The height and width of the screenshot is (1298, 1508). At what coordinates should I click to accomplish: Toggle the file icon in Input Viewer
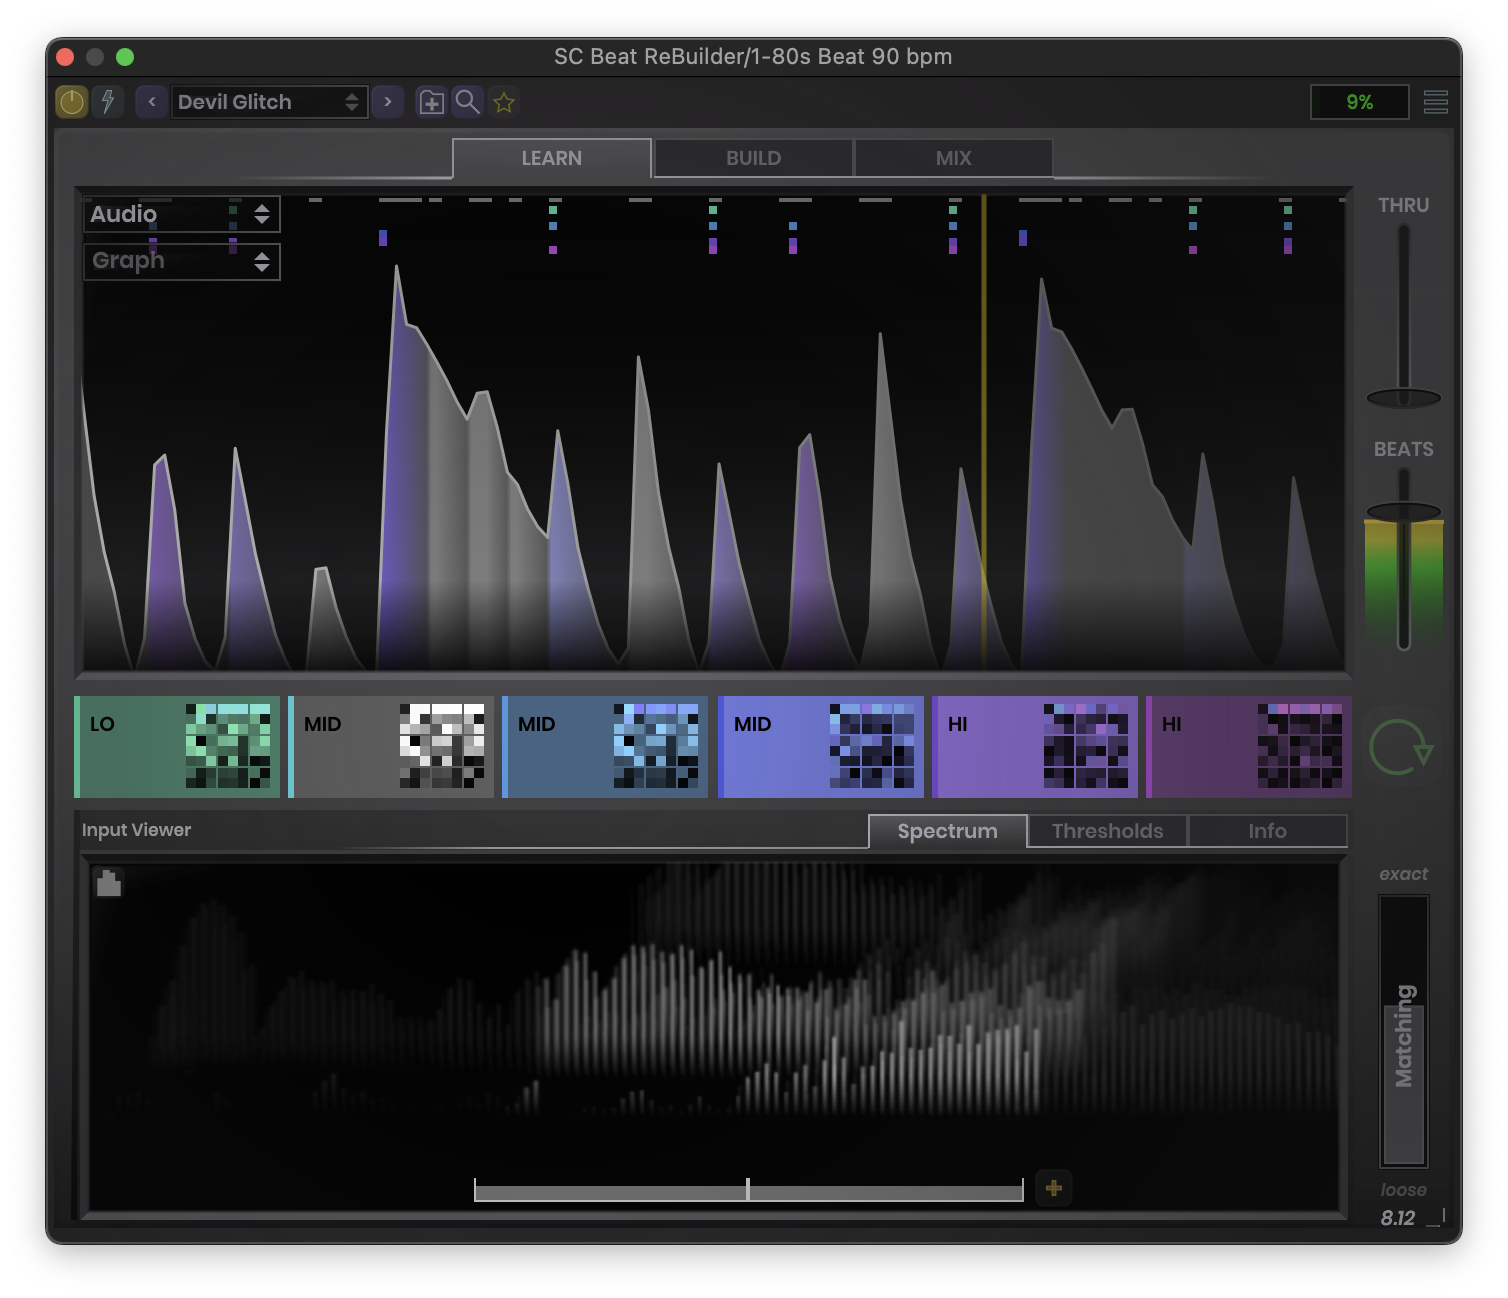tap(109, 883)
